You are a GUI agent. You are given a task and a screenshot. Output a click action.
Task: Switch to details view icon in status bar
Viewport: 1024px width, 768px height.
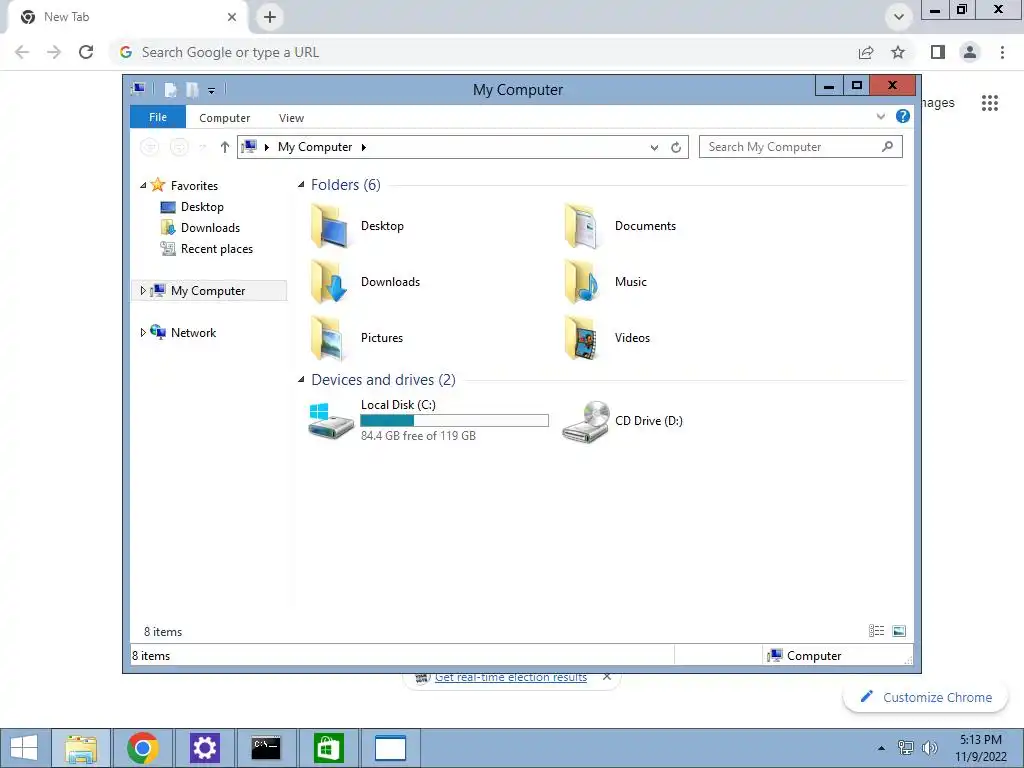click(876, 630)
